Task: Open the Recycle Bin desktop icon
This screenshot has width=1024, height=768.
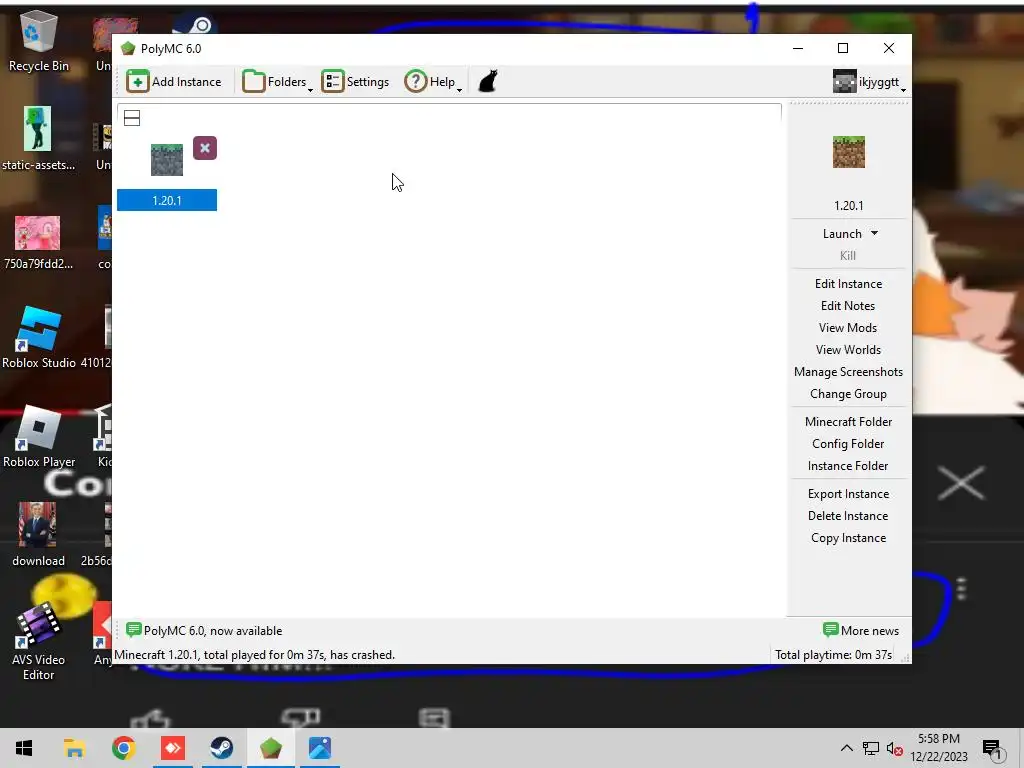Action: click(x=39, y=42)
